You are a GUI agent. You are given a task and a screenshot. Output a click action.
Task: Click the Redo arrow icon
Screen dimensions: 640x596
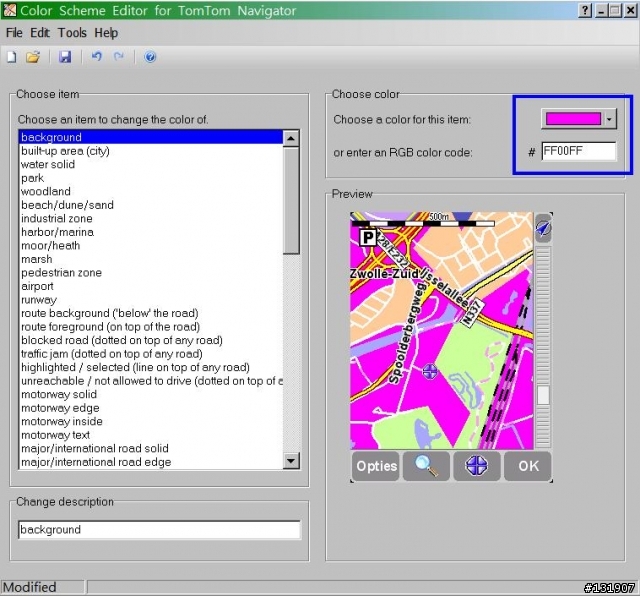pyautogui.click(x=119, y=56)
